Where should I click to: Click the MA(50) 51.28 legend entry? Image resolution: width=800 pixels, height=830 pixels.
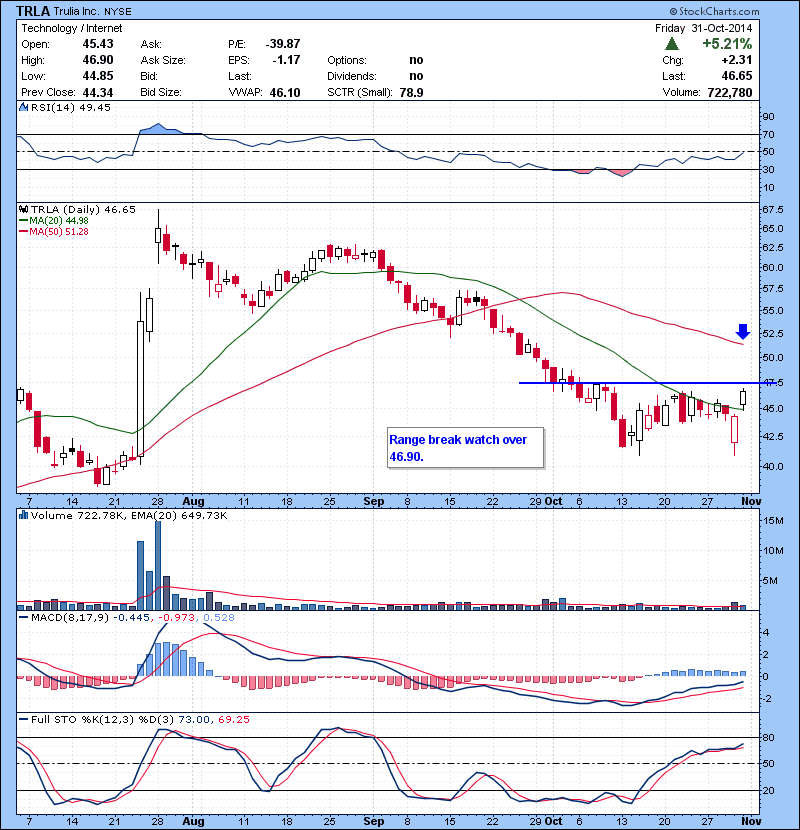click(x=53, y=232)
